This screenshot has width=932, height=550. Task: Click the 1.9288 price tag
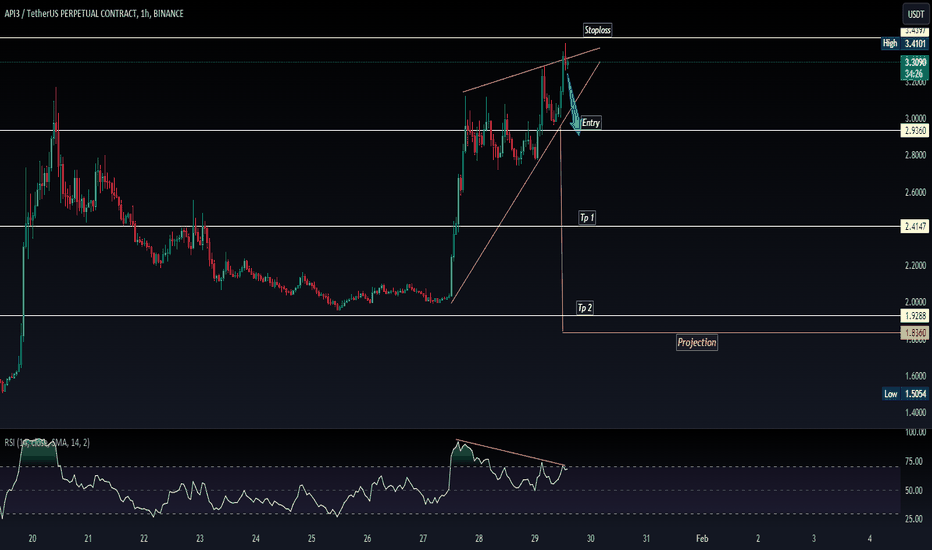[x=915, y=316]
